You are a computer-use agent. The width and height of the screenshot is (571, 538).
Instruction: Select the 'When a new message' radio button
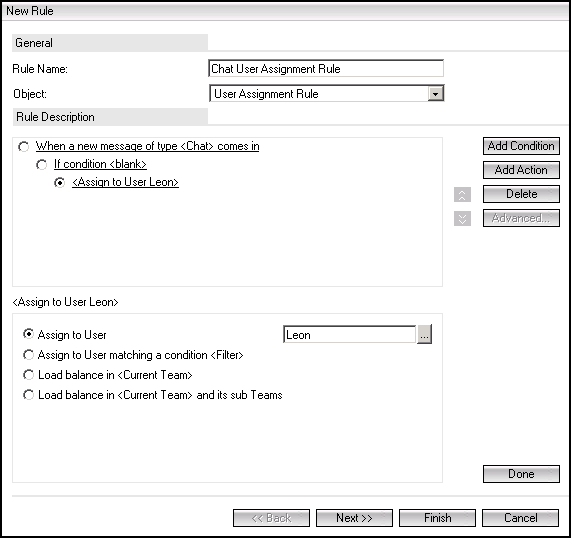(24, 147)
